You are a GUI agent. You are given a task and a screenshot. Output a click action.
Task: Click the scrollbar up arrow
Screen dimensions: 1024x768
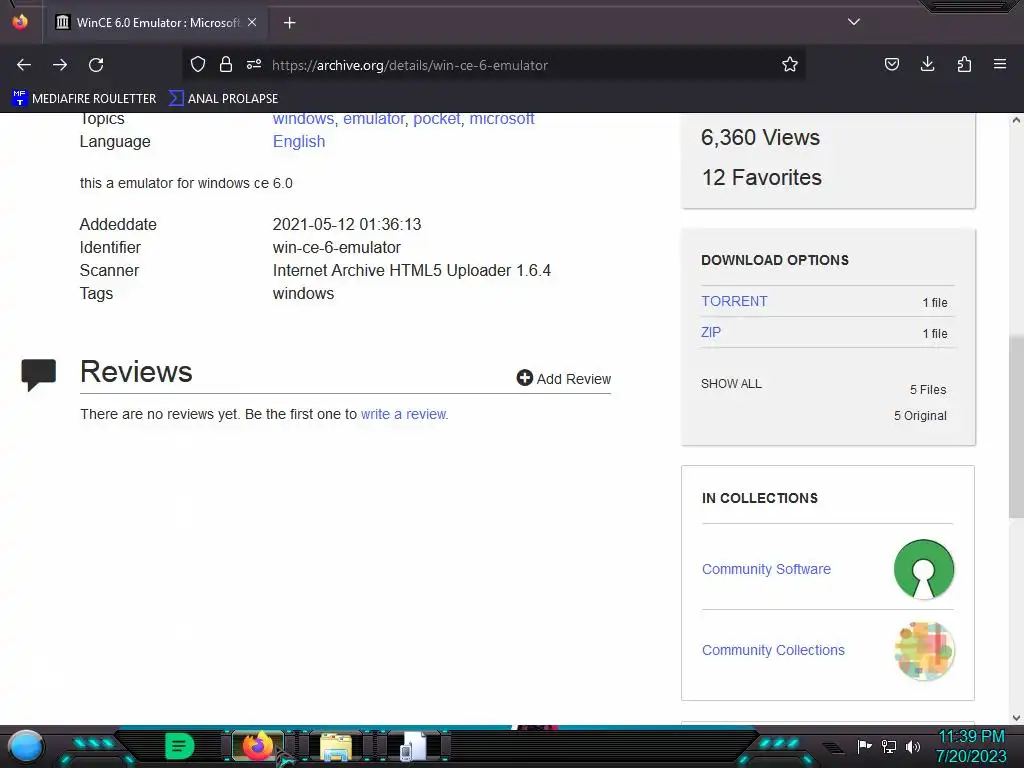[1016, 120]
